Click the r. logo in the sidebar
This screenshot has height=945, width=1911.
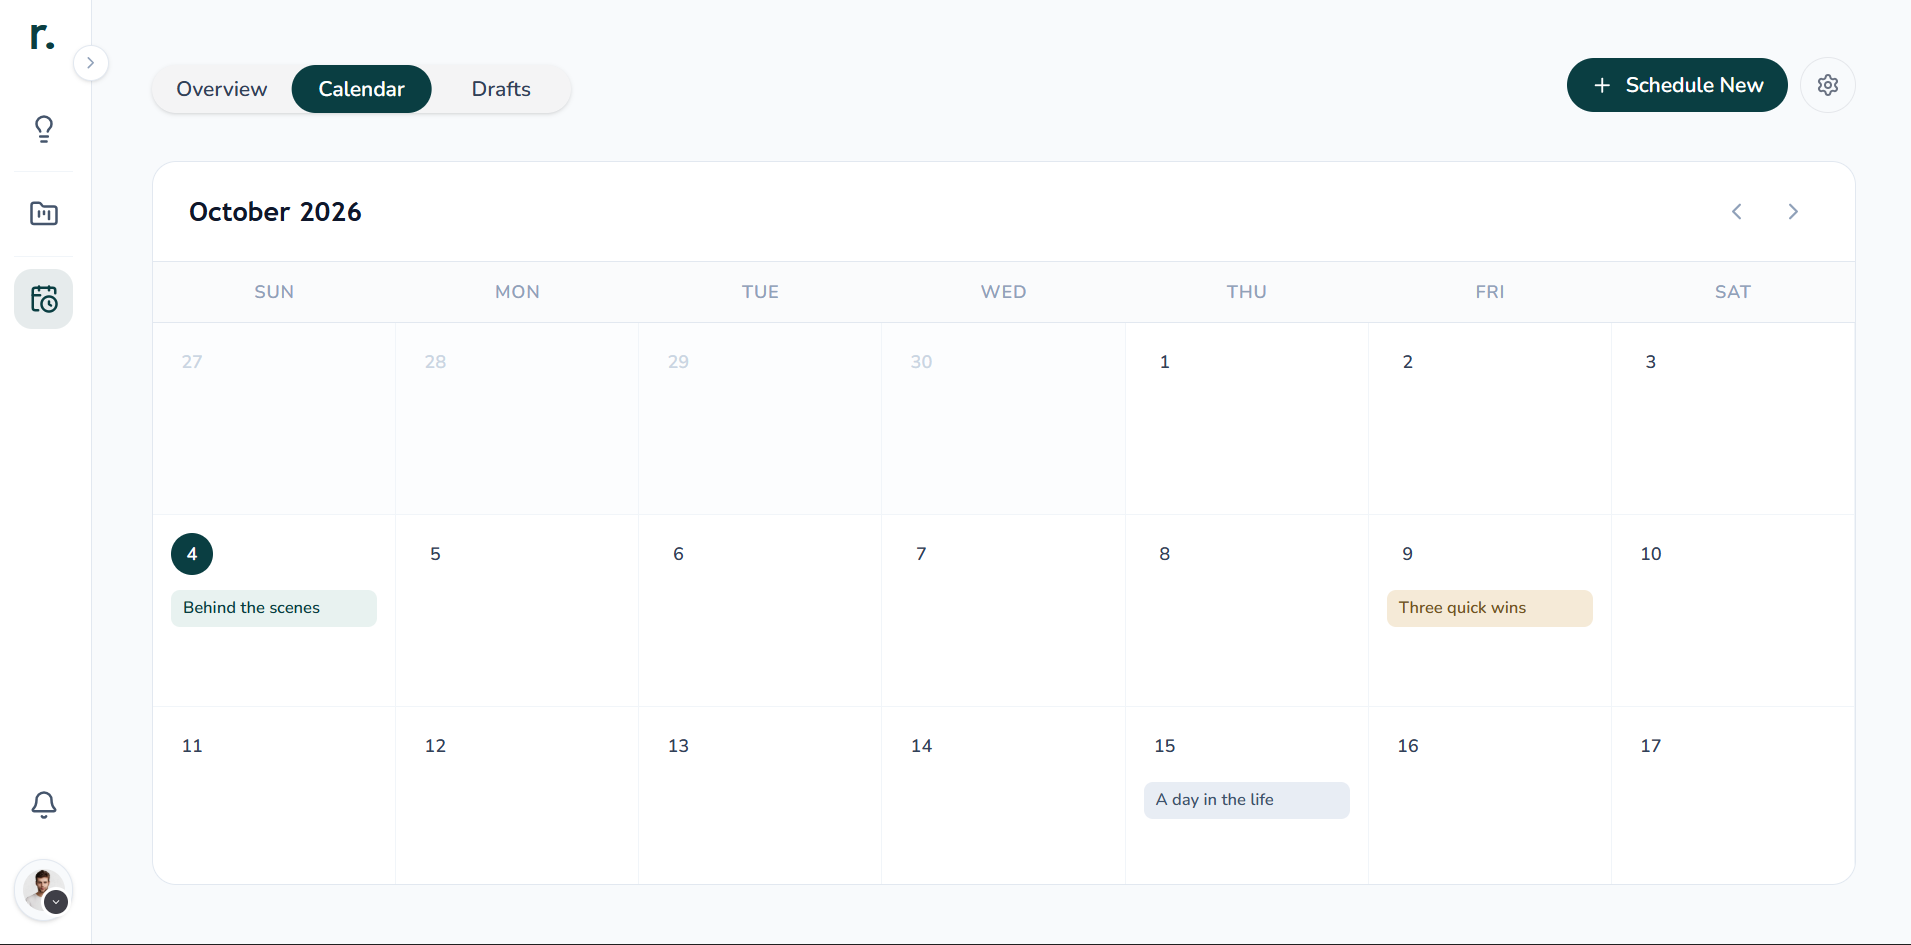tap(42, 37)
